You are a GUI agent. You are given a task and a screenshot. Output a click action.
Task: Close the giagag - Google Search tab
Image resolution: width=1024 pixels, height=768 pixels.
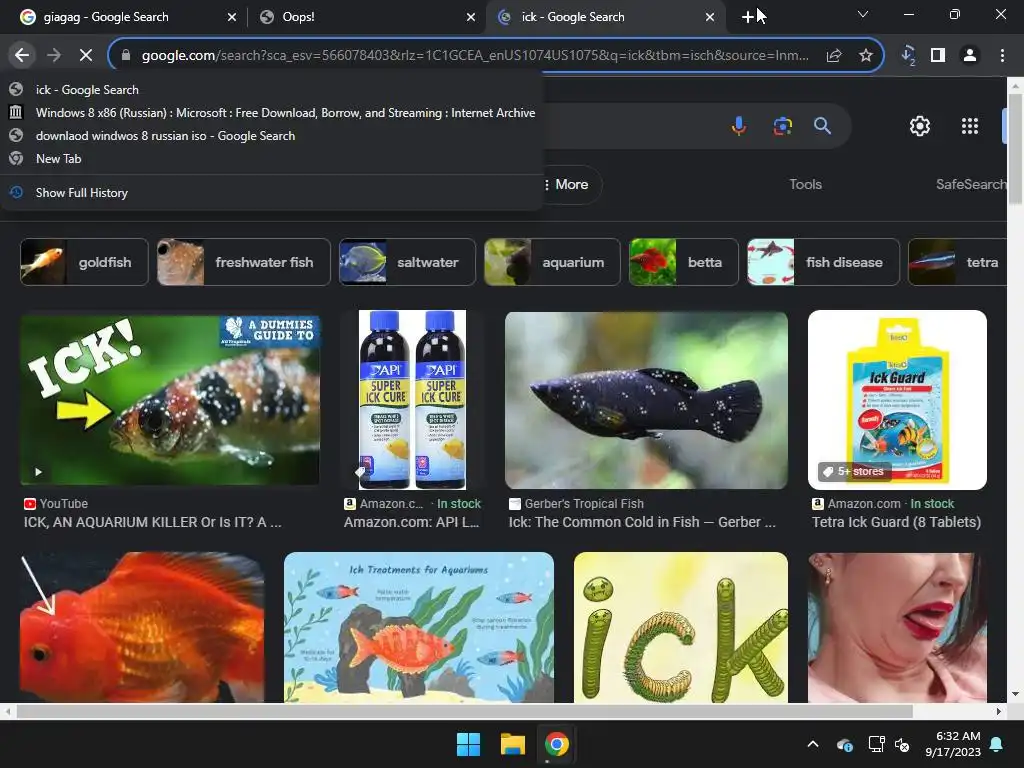[232, 17]
